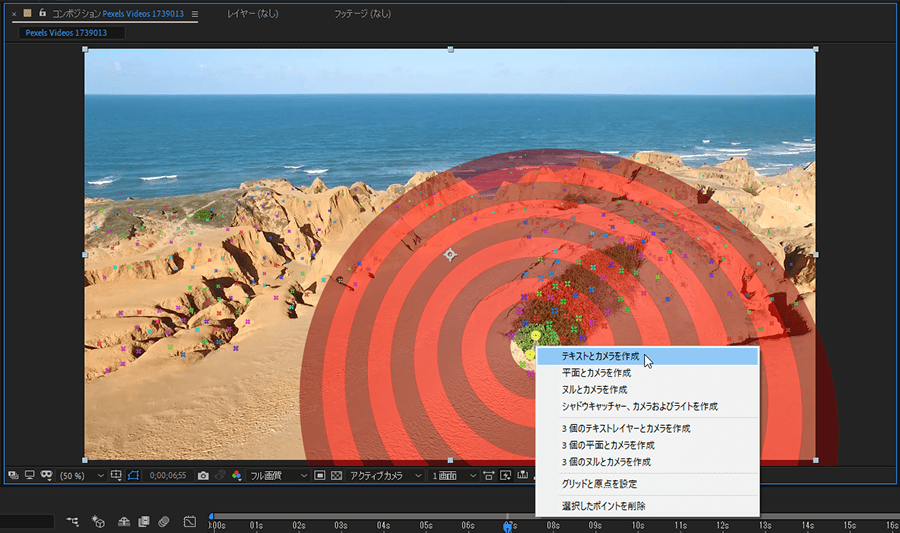
Task: Click the timeline button in viewer footer
Action: coord(522,475)
